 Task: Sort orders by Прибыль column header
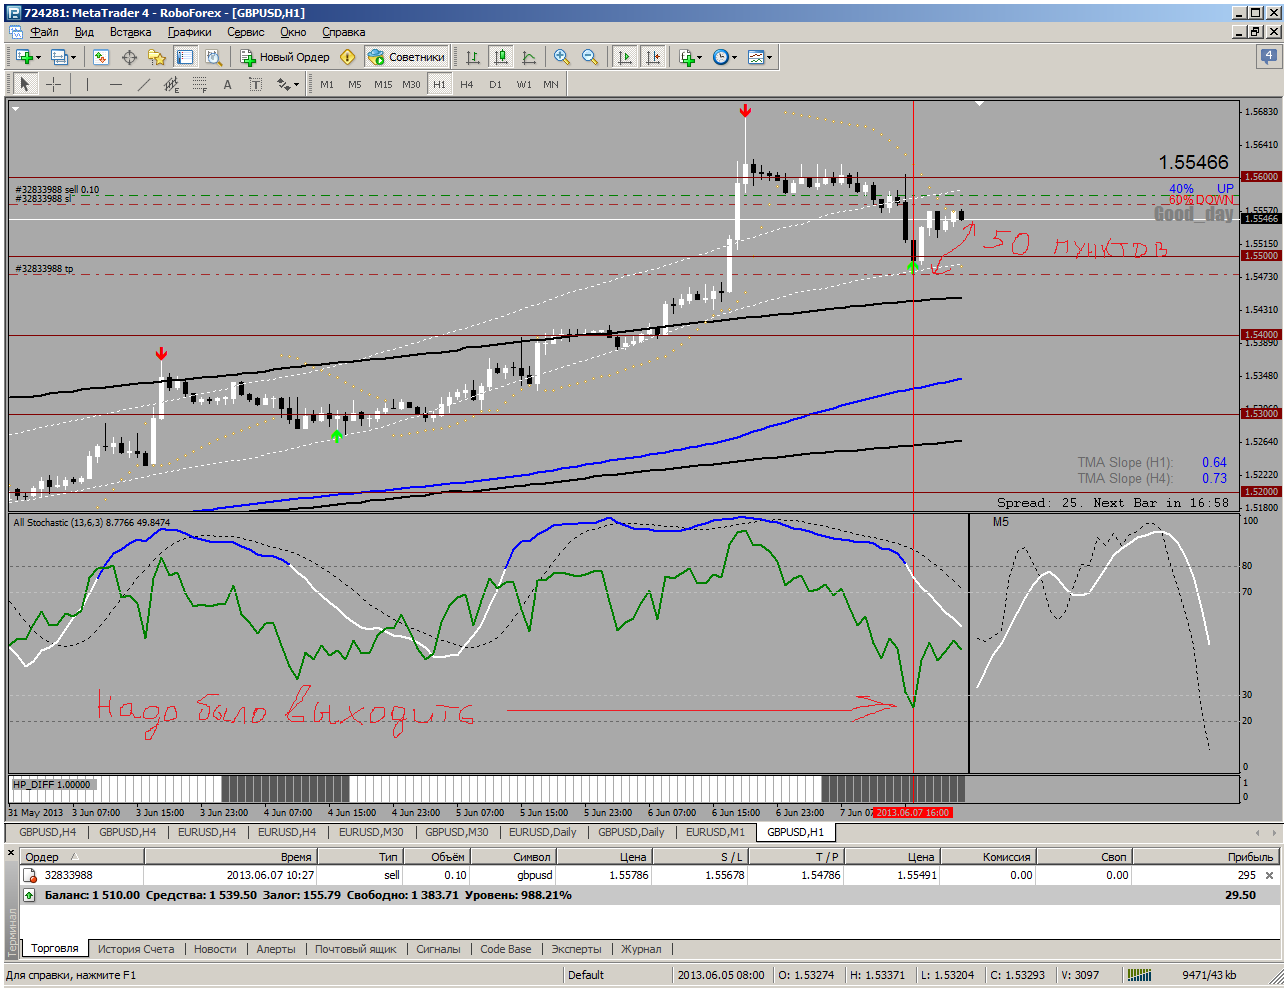click(x=1206, y=857)
